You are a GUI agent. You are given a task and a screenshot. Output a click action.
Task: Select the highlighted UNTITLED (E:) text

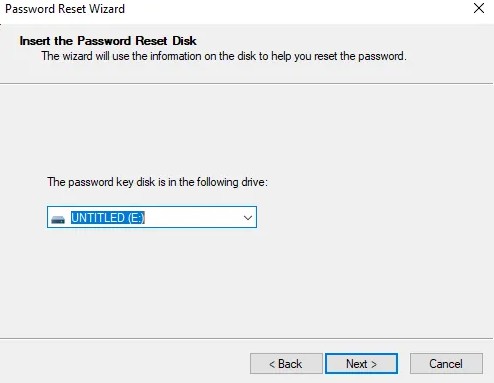pyautogui.click(x=108, y=218)
